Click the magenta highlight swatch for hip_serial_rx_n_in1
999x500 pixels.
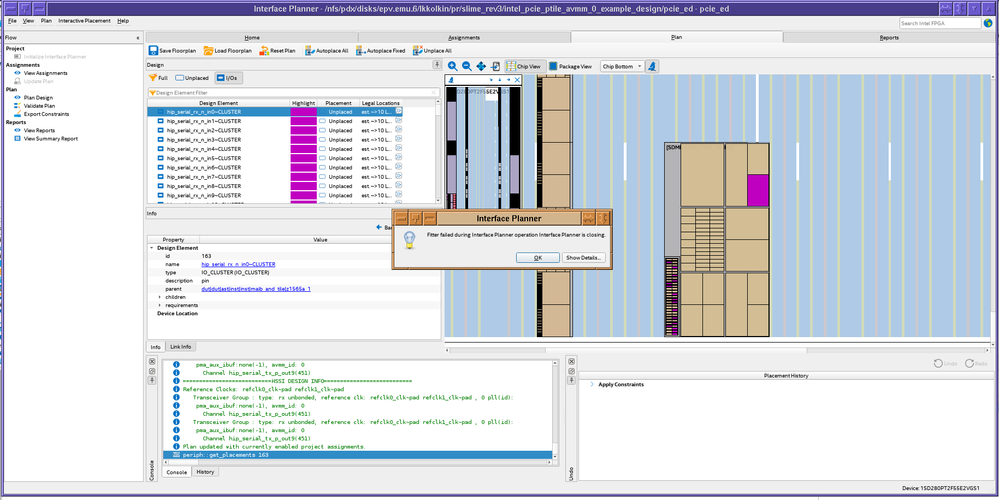(x=303, y=122)
